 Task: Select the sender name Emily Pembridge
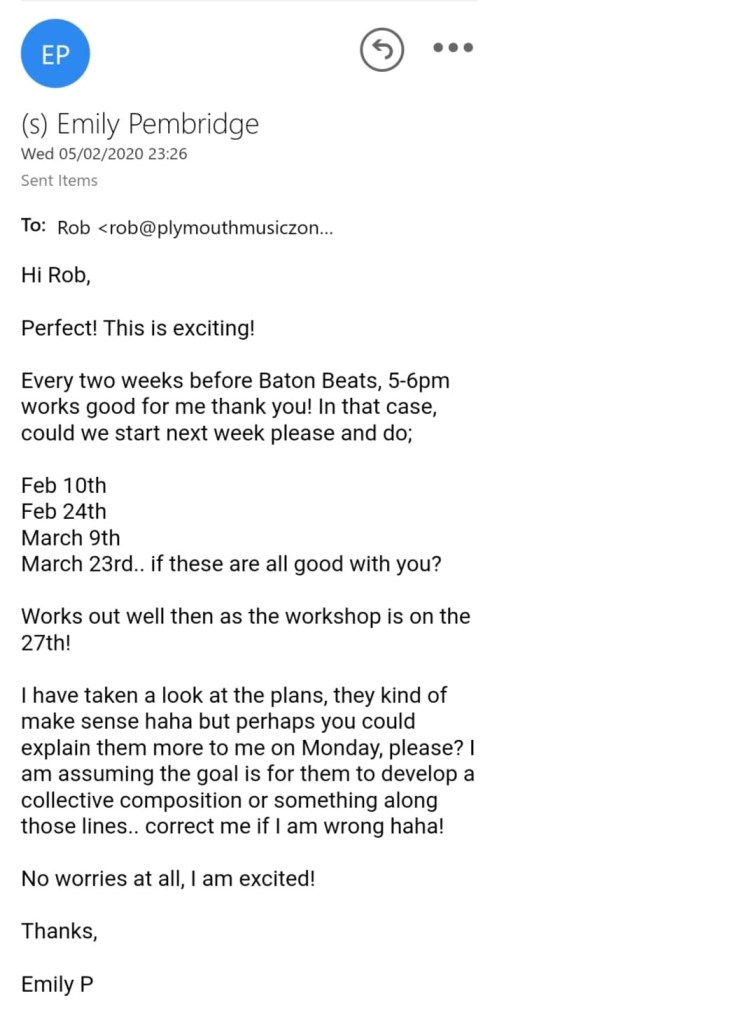point(140,125)
